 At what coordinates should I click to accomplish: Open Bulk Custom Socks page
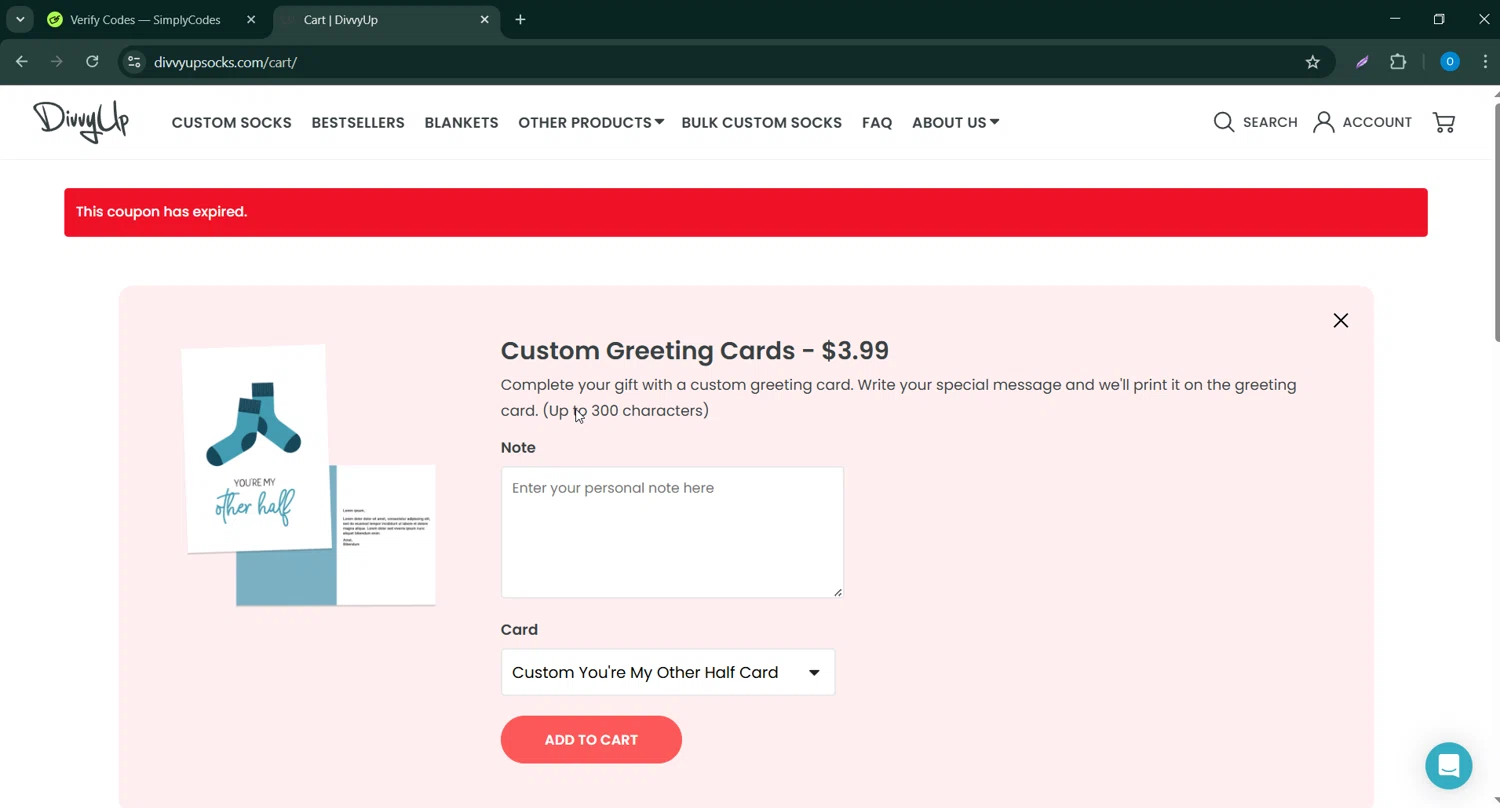761,122
